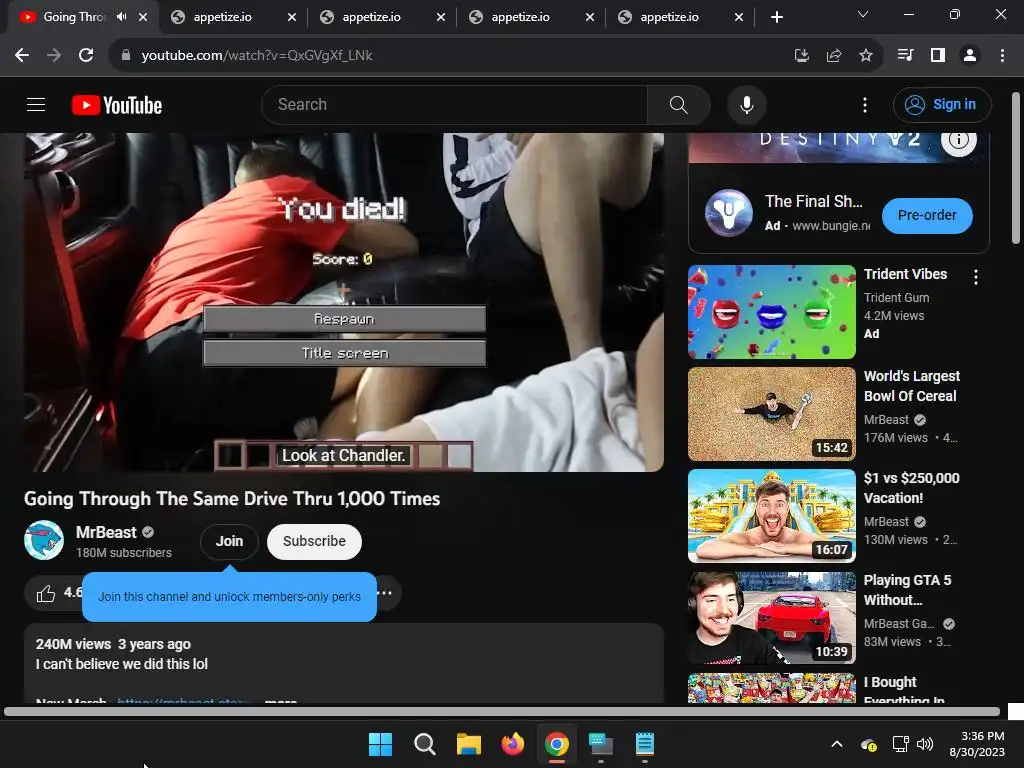Screen dimensions: 1024x768
Task: Open the tab search dropdown chevron
Action: [863, 14]
